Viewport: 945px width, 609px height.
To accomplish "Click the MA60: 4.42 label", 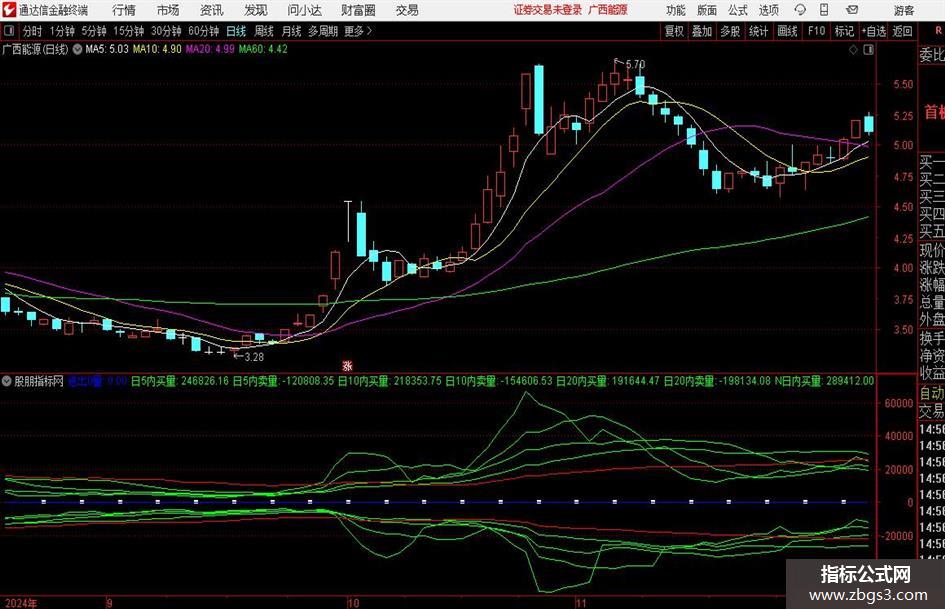I will pyautogui.click(x=263, y=49).
